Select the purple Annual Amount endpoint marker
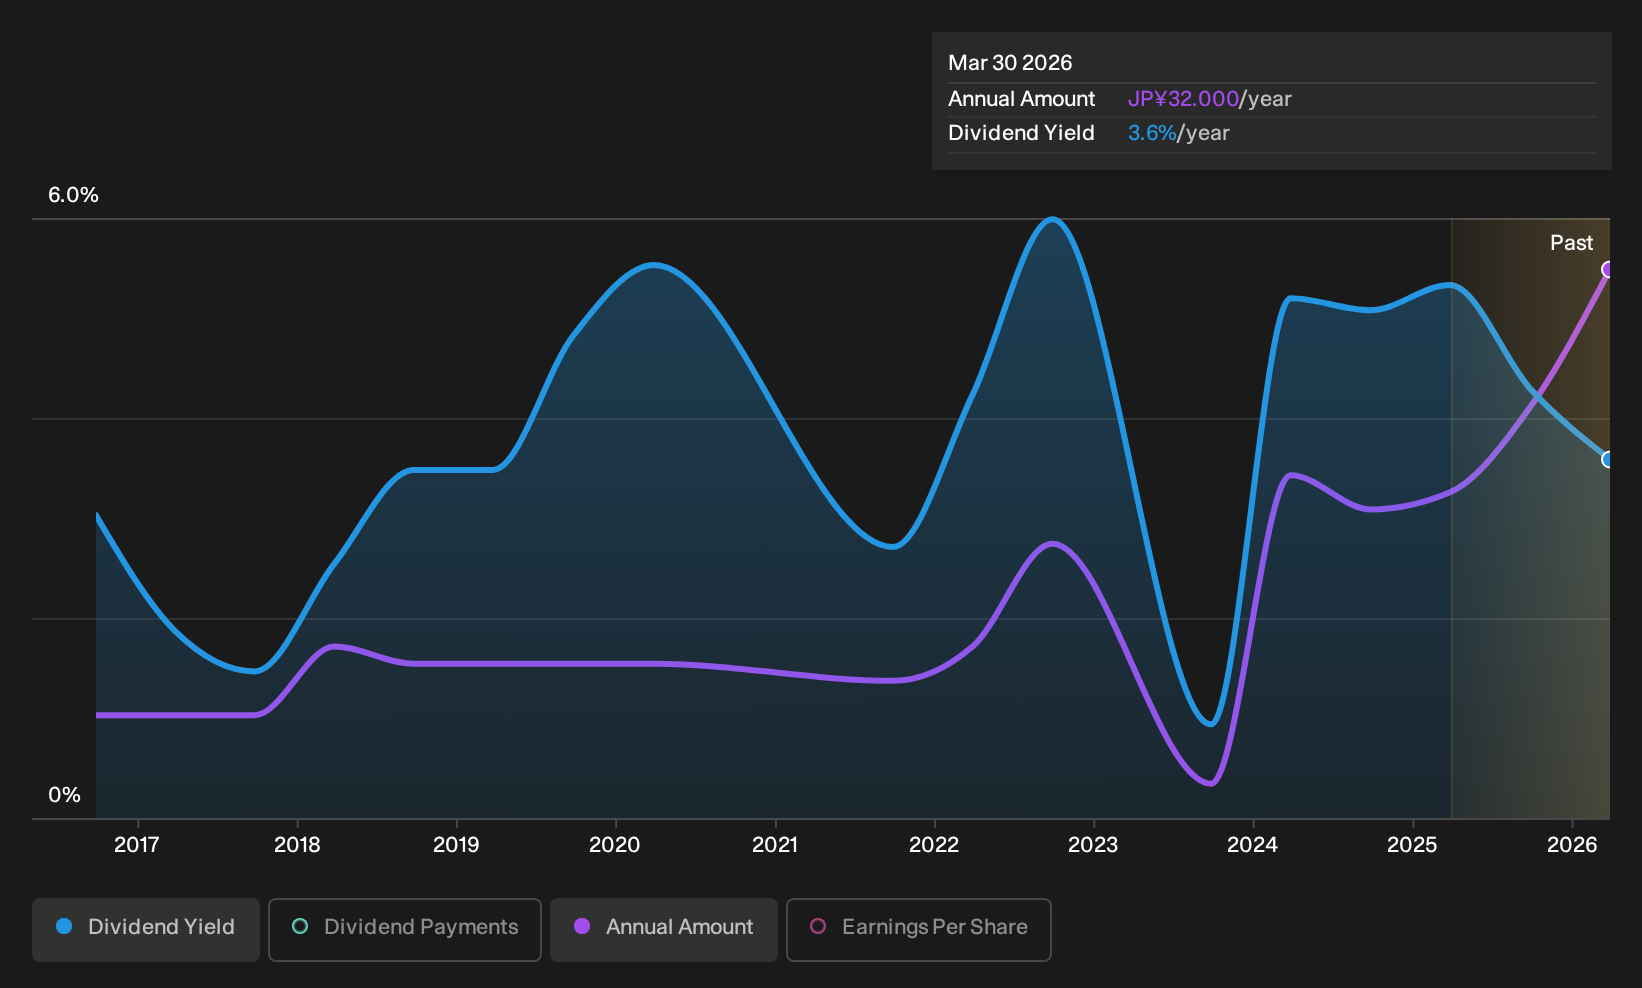The image size is (1642, 988). 1608,270
